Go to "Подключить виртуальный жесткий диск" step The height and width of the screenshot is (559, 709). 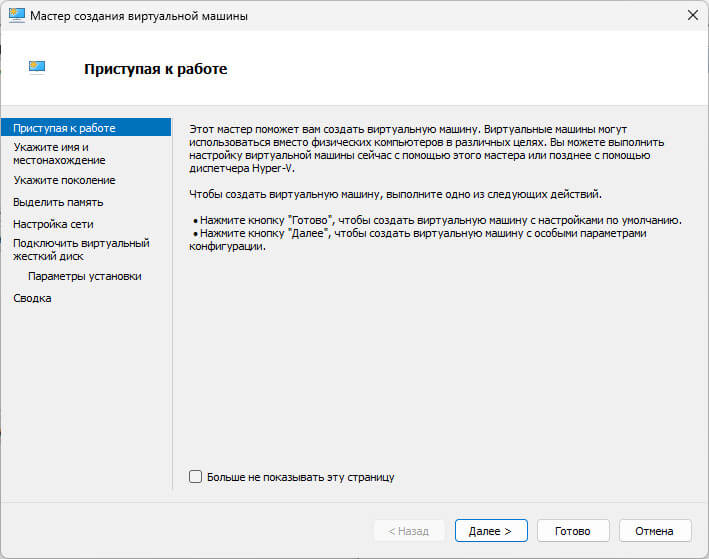pyautogui.click(x=81, y=250)
